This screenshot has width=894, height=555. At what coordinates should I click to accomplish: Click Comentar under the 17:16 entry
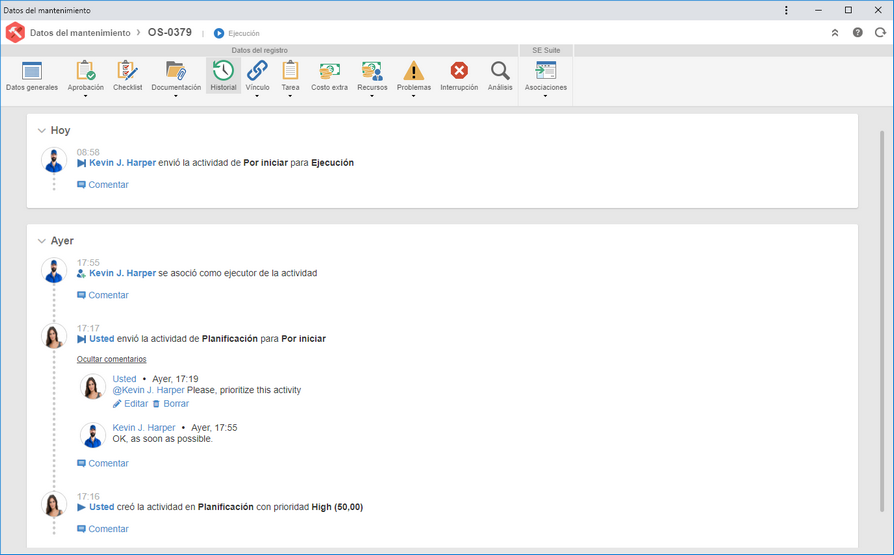click(103, 529)
